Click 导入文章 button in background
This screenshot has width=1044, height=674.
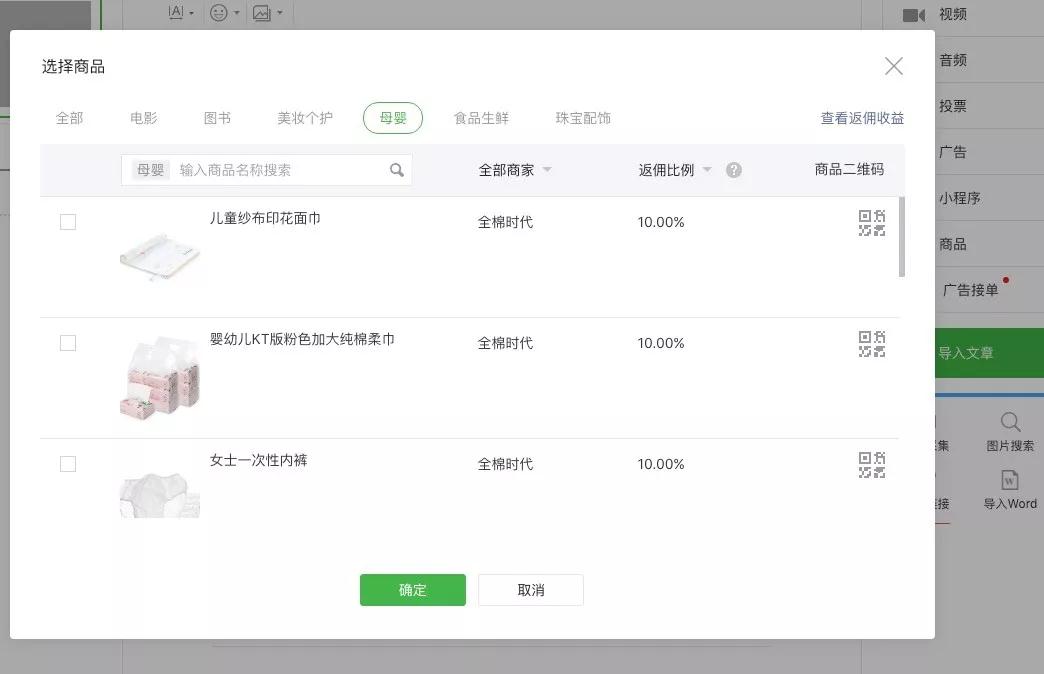(989, 353)
